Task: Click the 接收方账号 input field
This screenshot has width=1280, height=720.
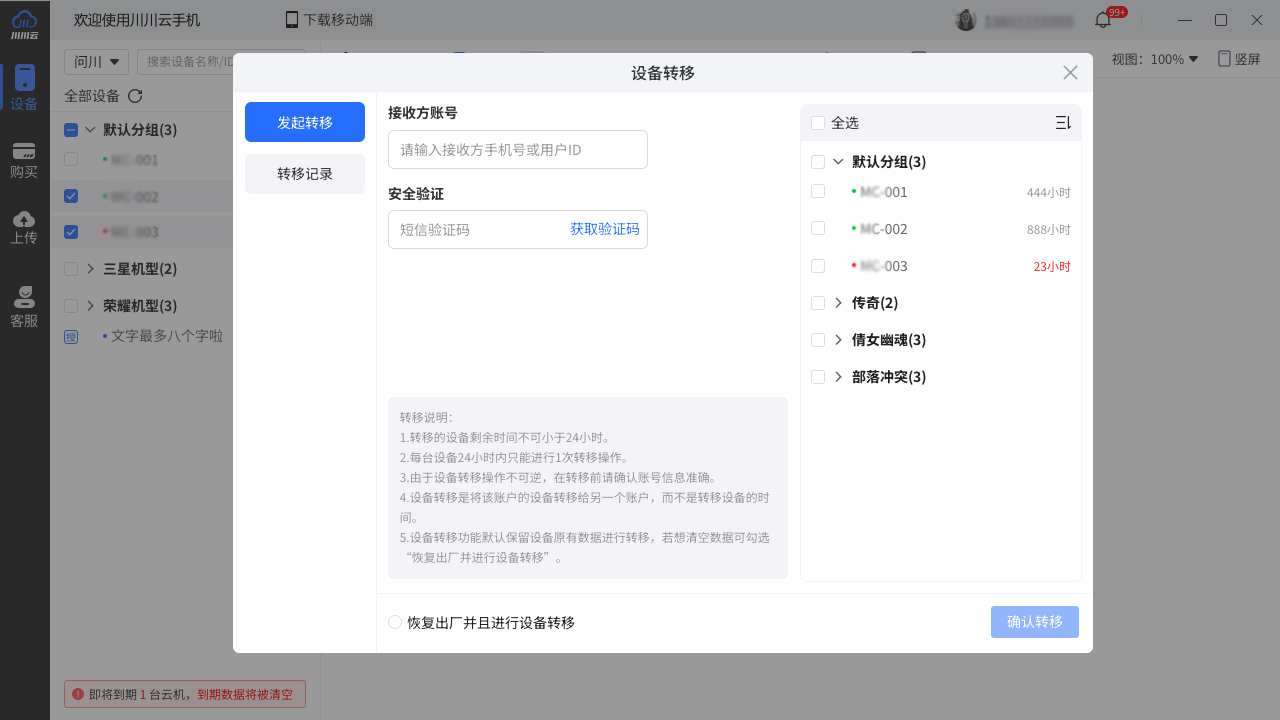Action: point(517,150)
